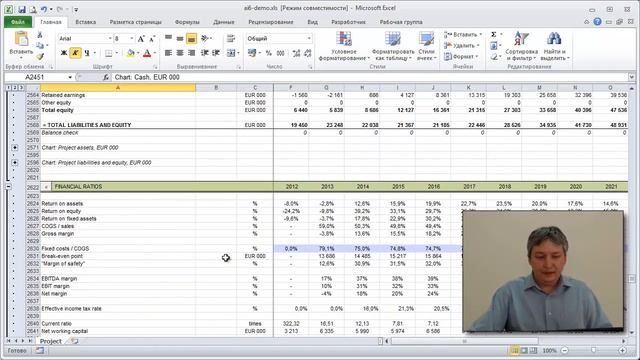Click the Insert Function fx button

pos(106,77)
